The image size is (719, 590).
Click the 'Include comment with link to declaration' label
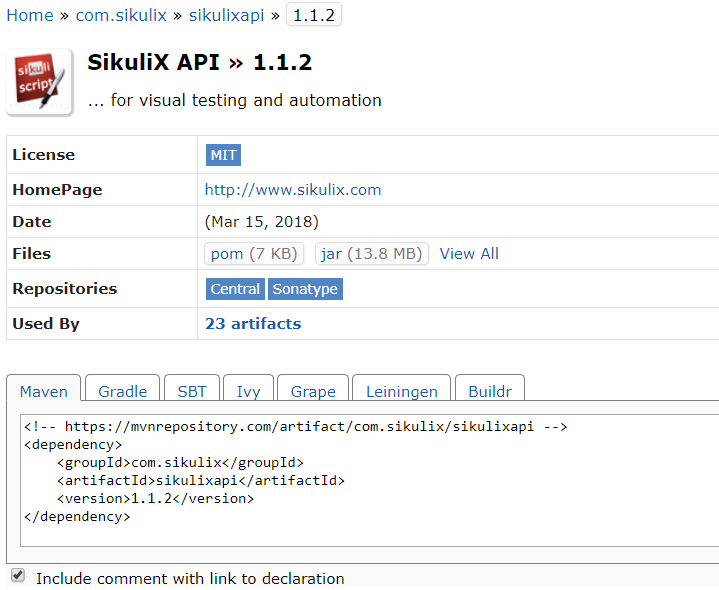(190, 579)
